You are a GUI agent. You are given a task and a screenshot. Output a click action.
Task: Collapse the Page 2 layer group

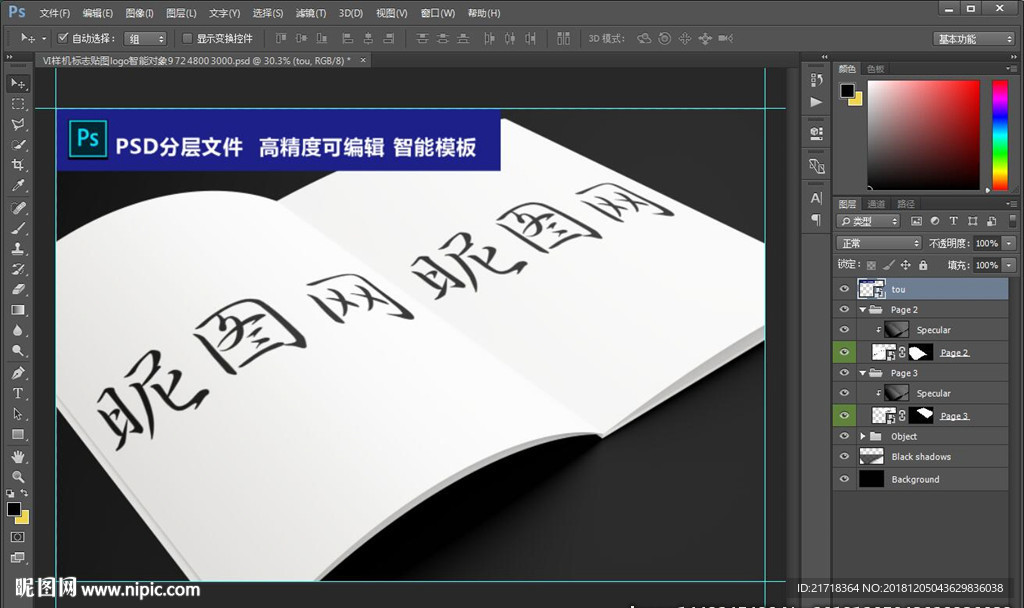click(x=862, y=310)
